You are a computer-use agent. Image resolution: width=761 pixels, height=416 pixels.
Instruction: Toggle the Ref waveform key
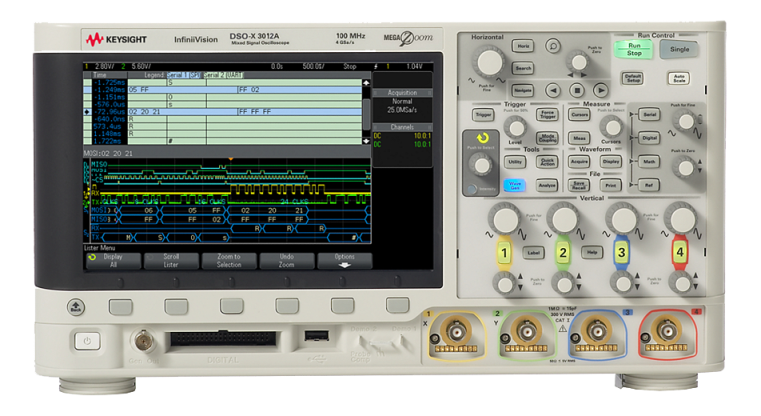(x=649, y=185)
